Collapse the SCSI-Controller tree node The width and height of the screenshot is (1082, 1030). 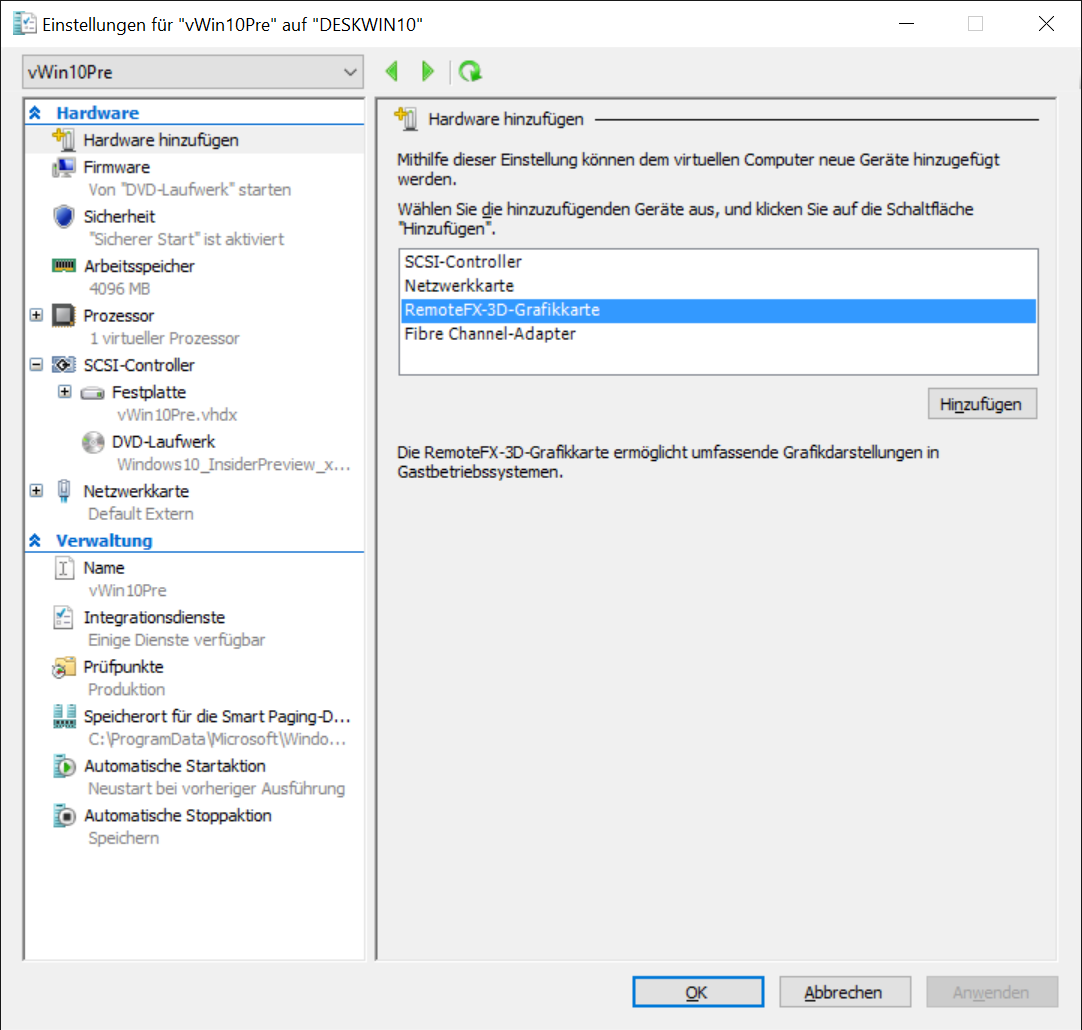click(36, 365)
